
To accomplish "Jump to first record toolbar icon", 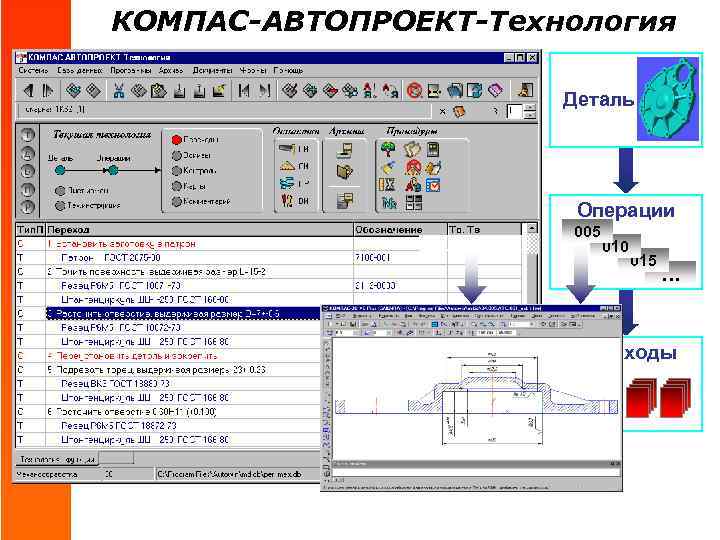I will (x=244, y=90).
